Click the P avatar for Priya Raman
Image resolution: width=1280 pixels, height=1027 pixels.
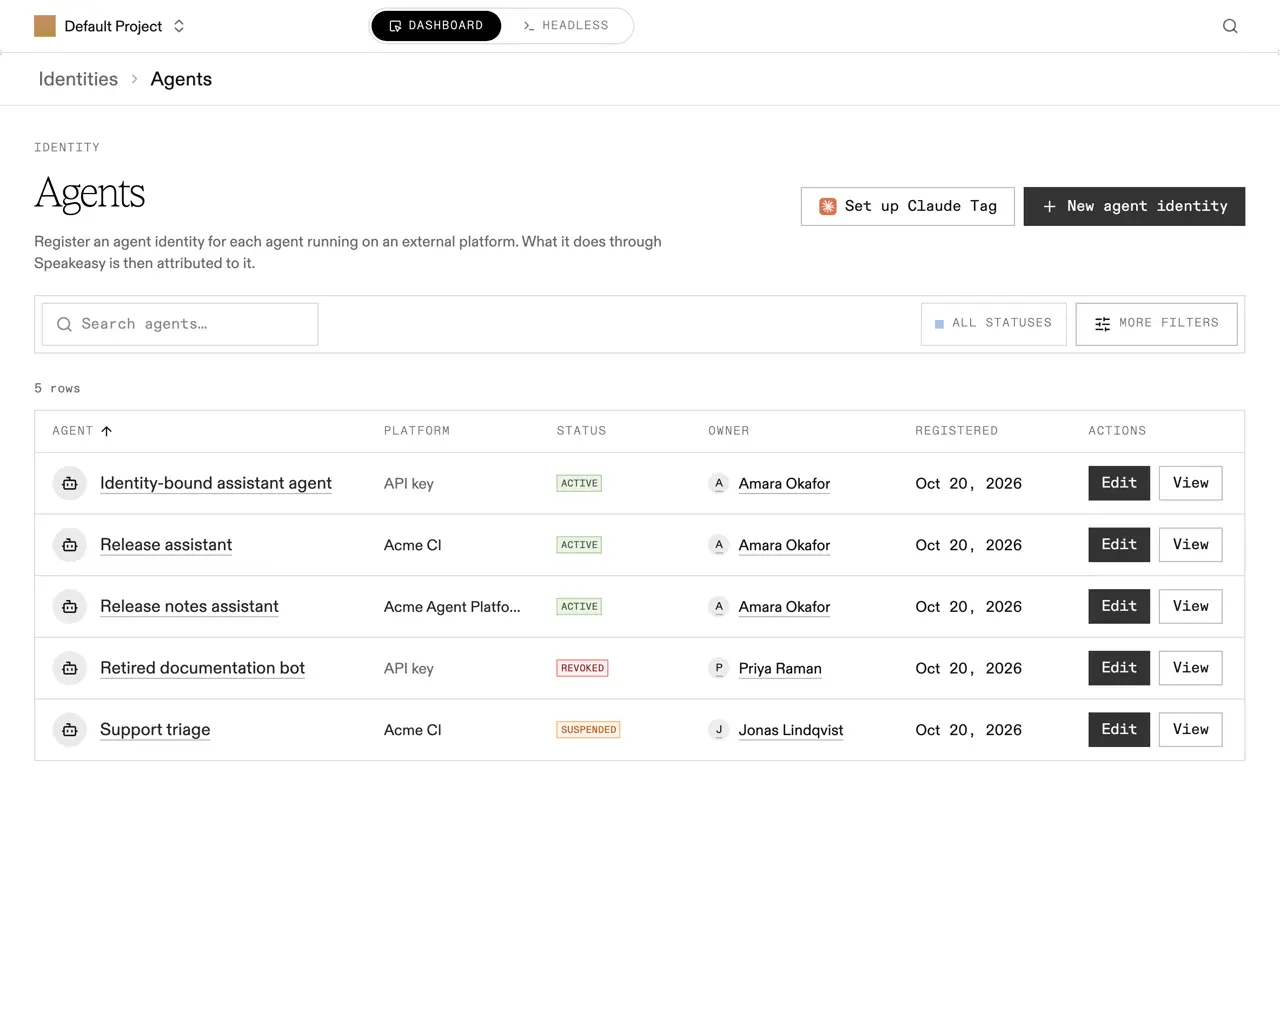click(x=719, y=668)
